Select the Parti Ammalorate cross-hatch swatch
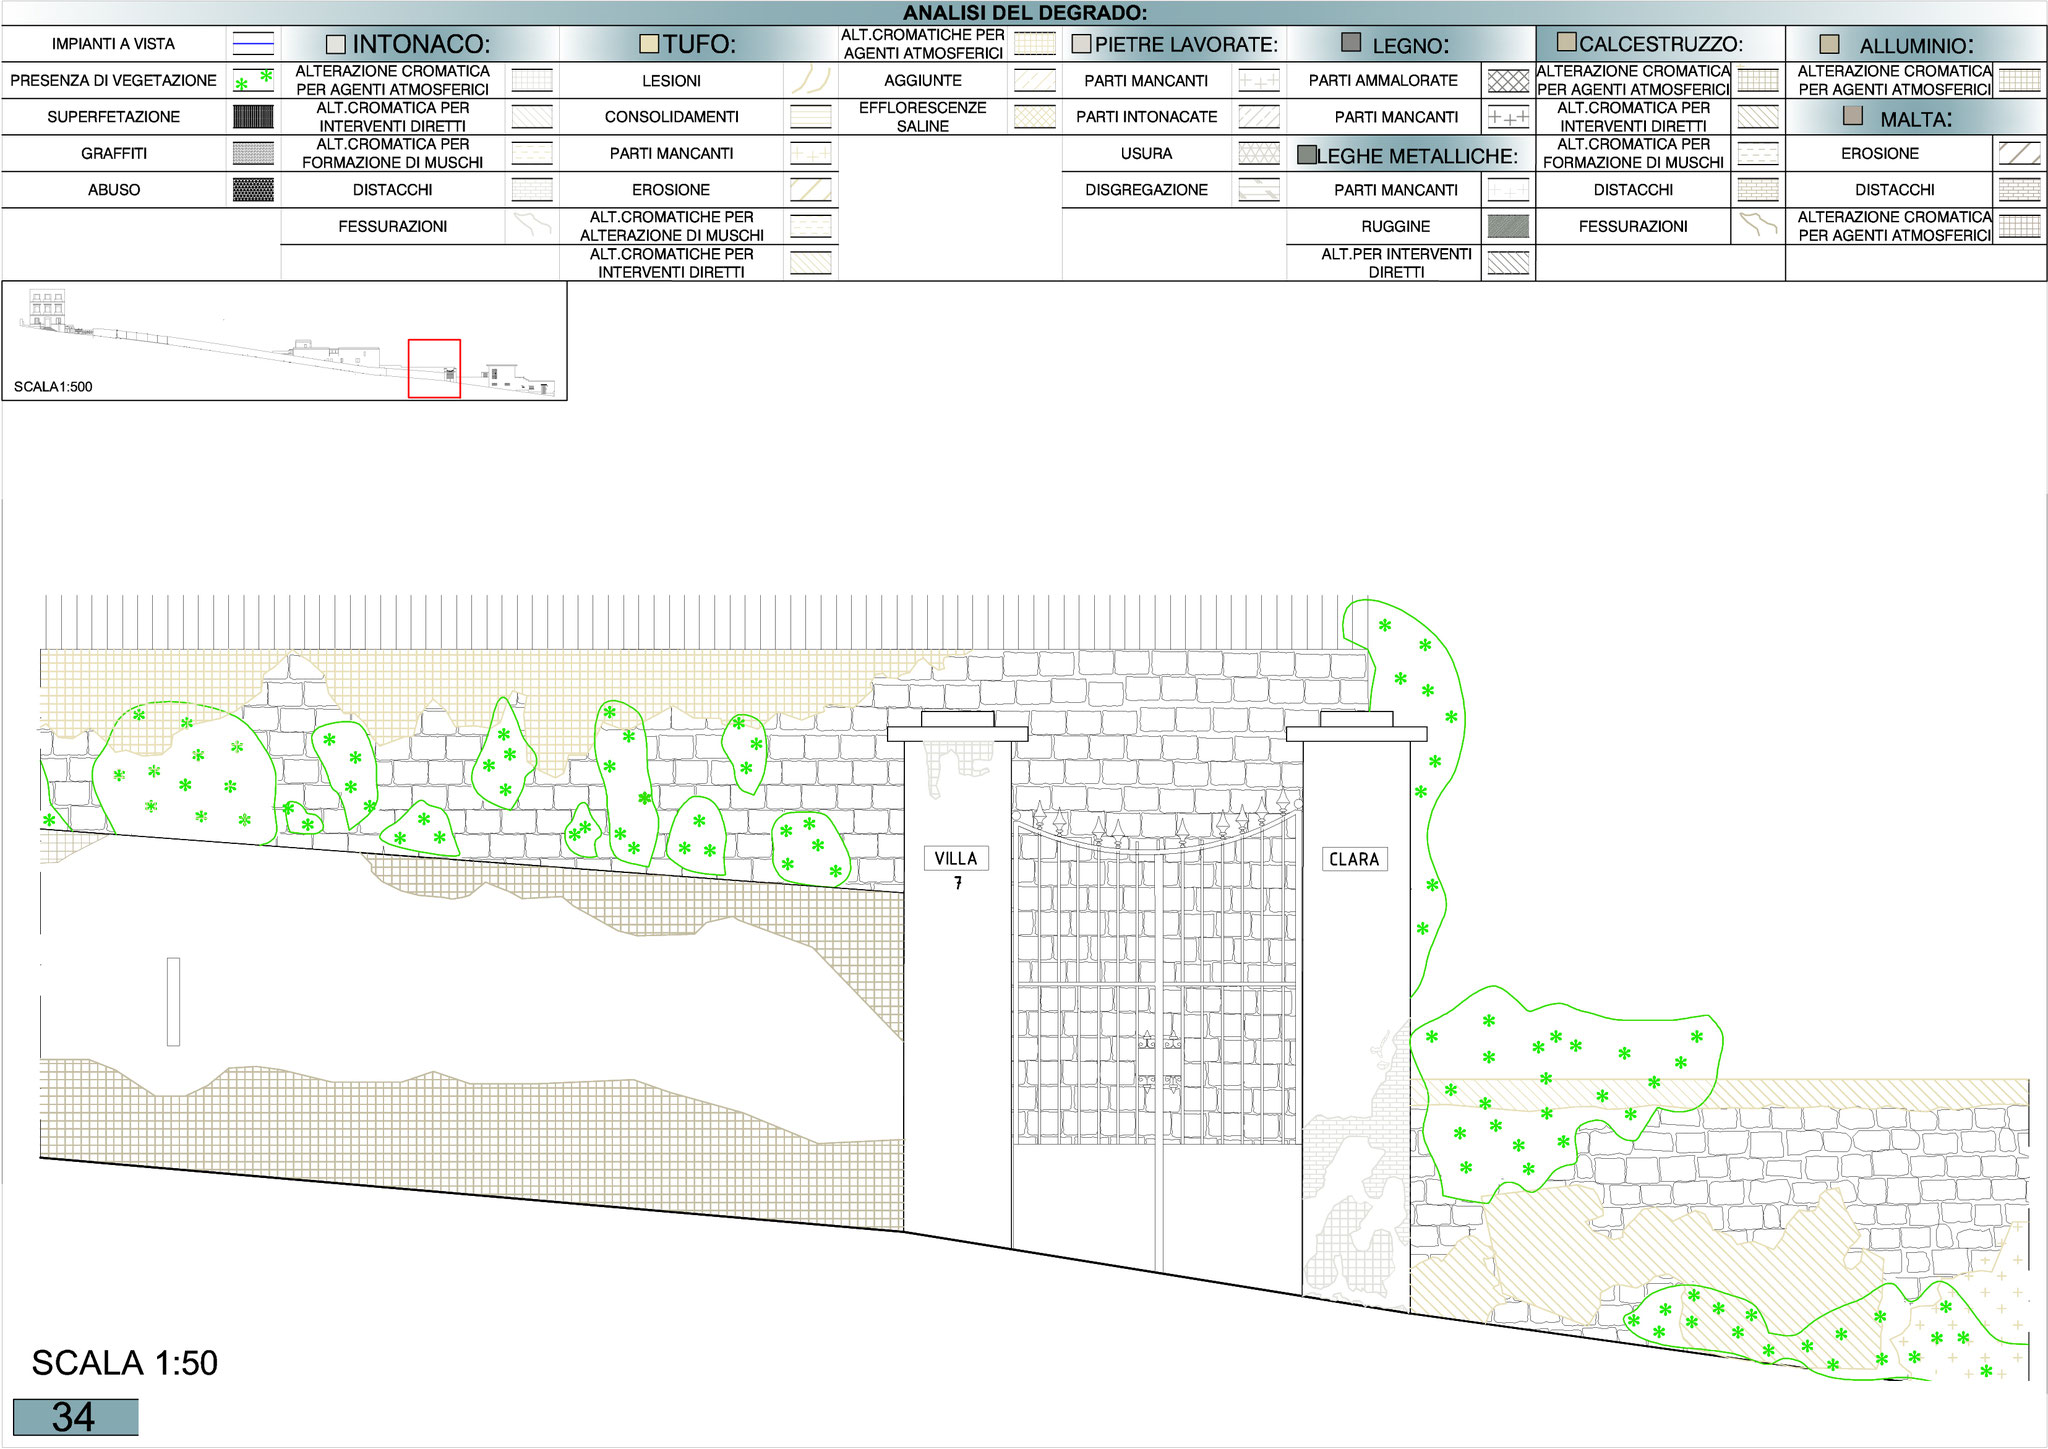The width and height of the screenshot is (2048, 1449). click(1508, 81)
